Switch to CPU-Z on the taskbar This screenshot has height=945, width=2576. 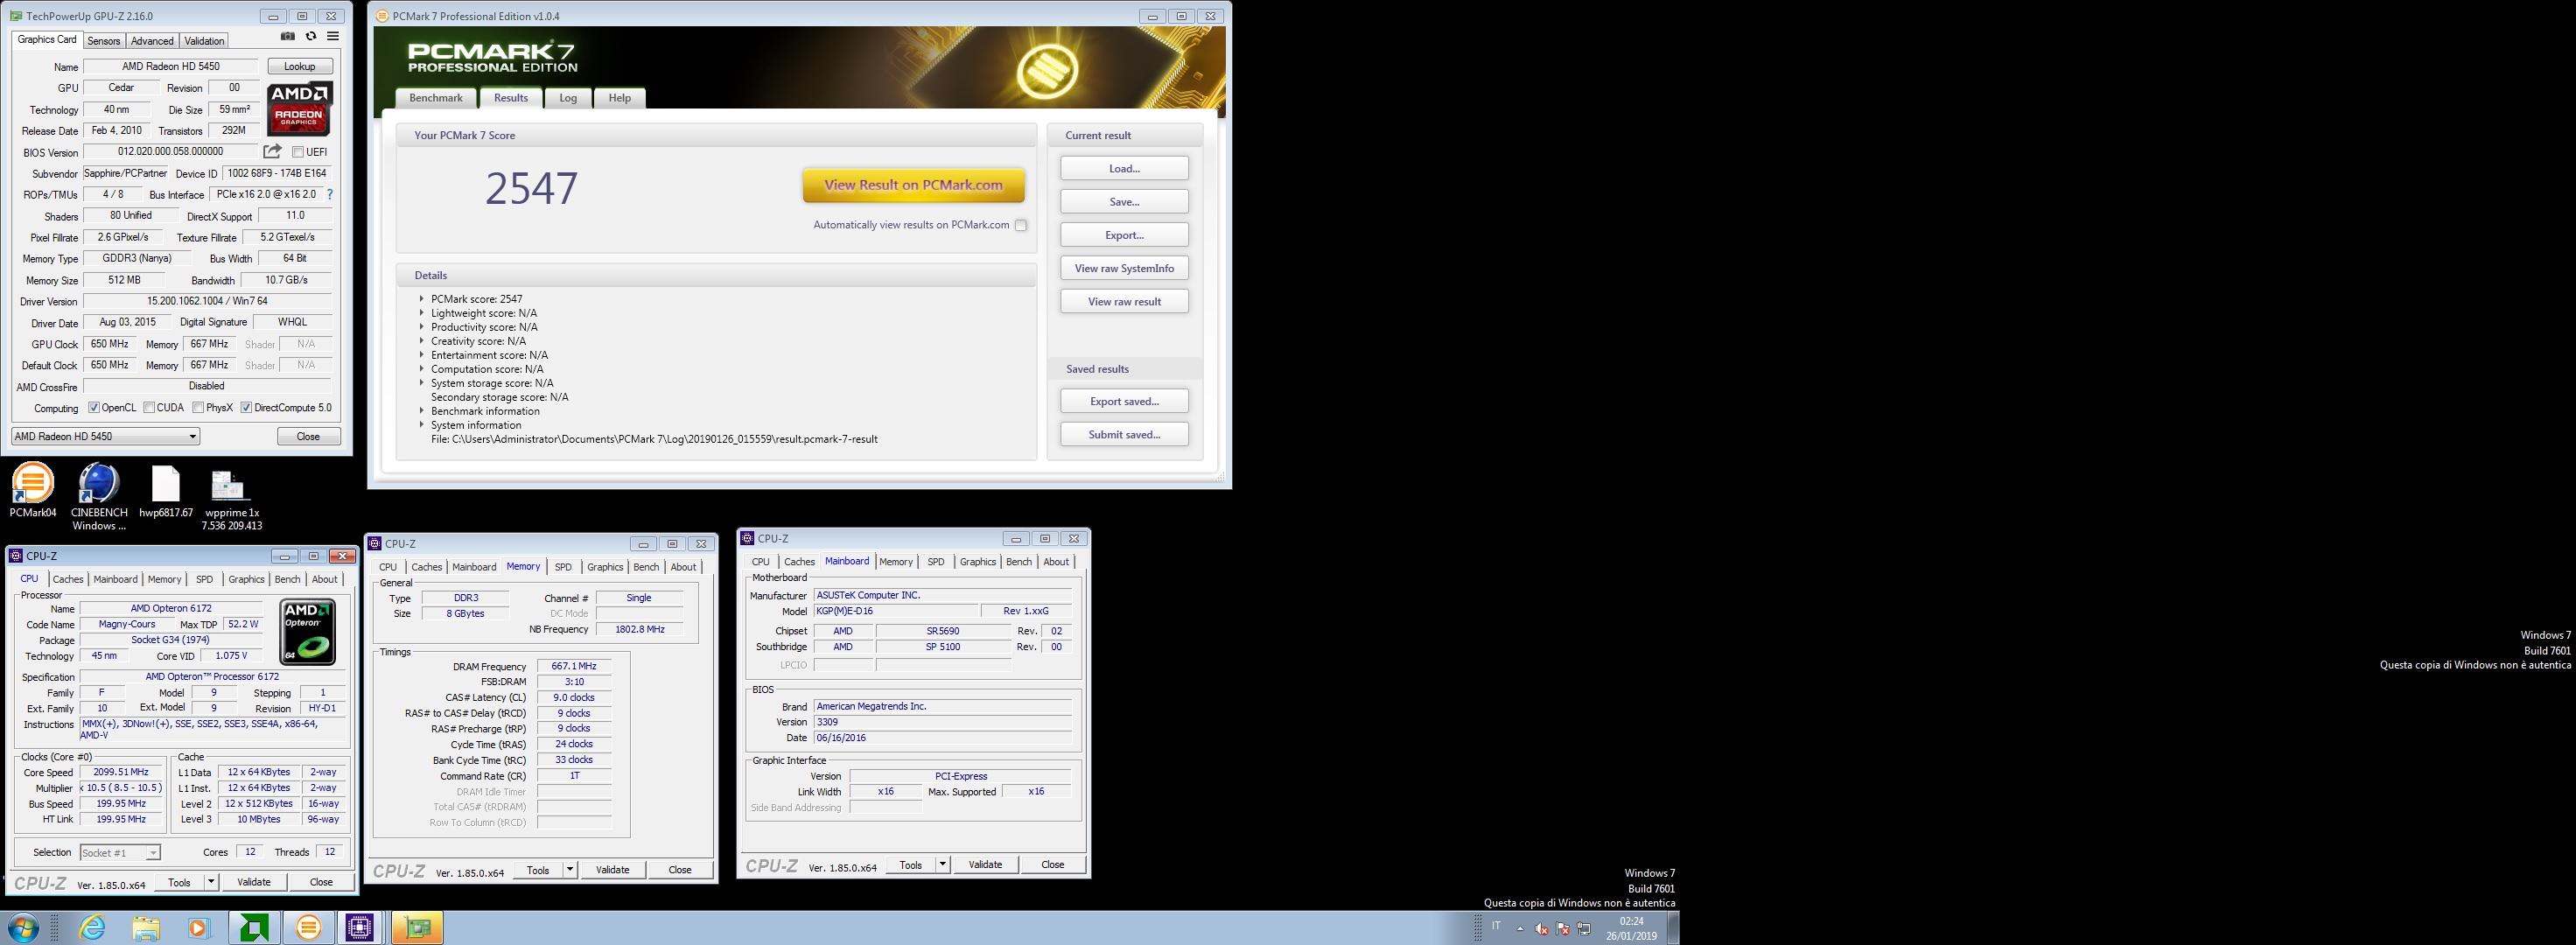[360, 928]
